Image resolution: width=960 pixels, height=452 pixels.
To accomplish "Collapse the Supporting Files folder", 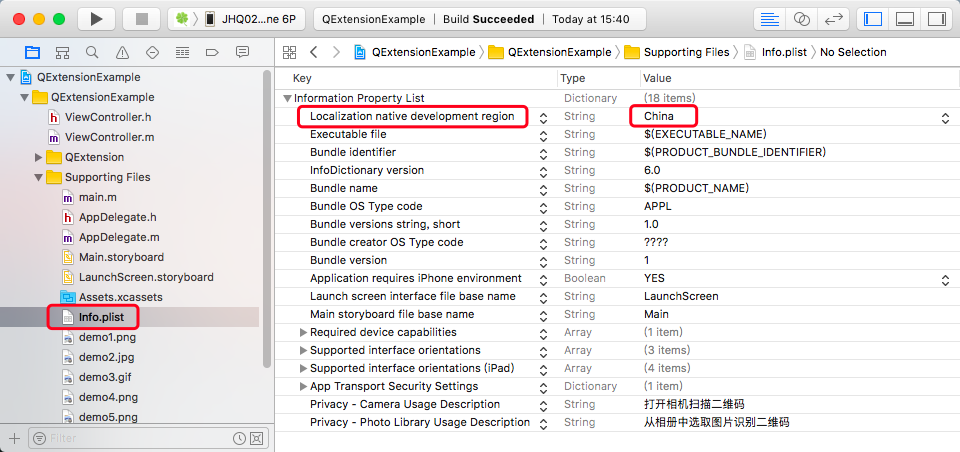I will tap(39, 178).
